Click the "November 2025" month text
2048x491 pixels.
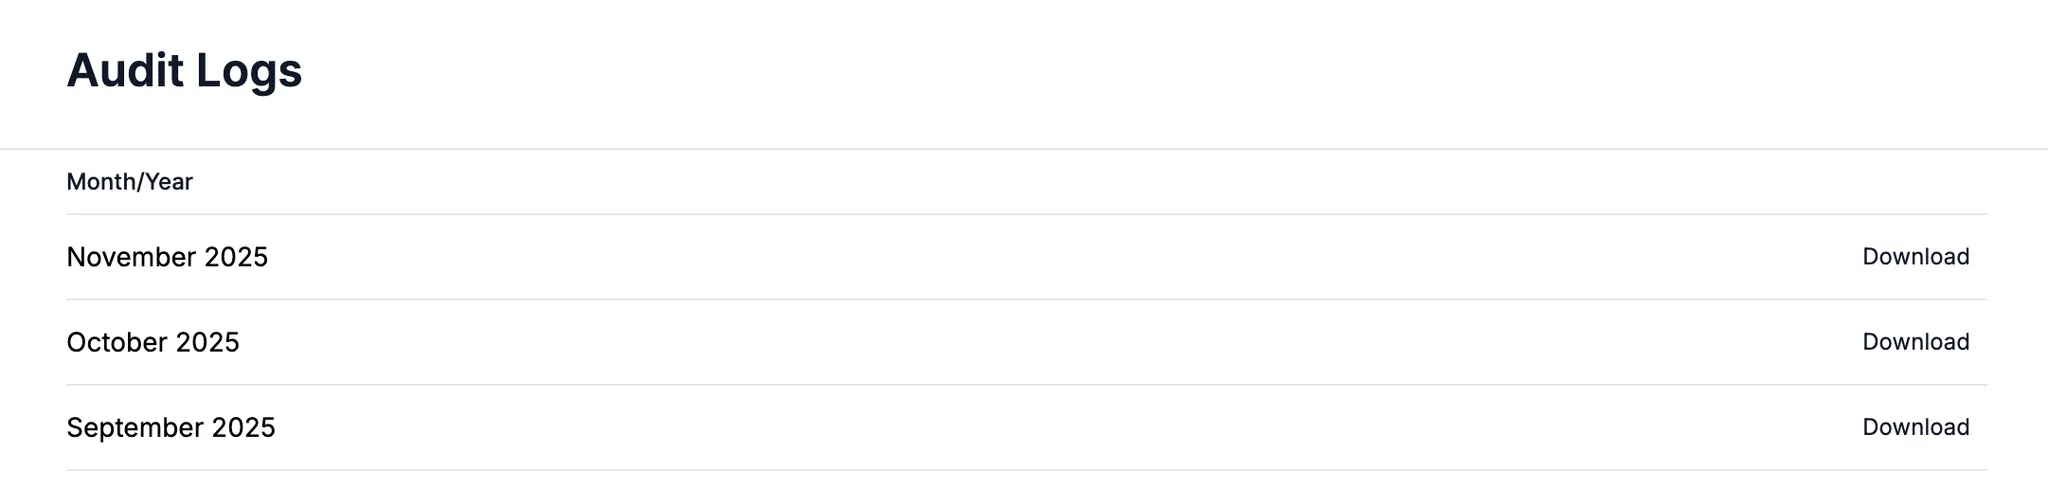click(167, 257)
